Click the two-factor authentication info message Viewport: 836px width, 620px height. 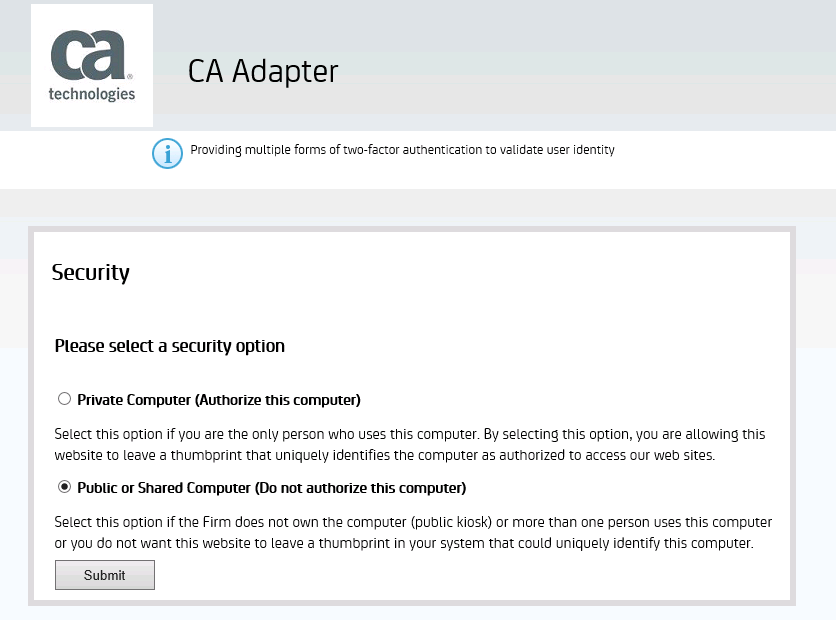(x=403, y=150)
